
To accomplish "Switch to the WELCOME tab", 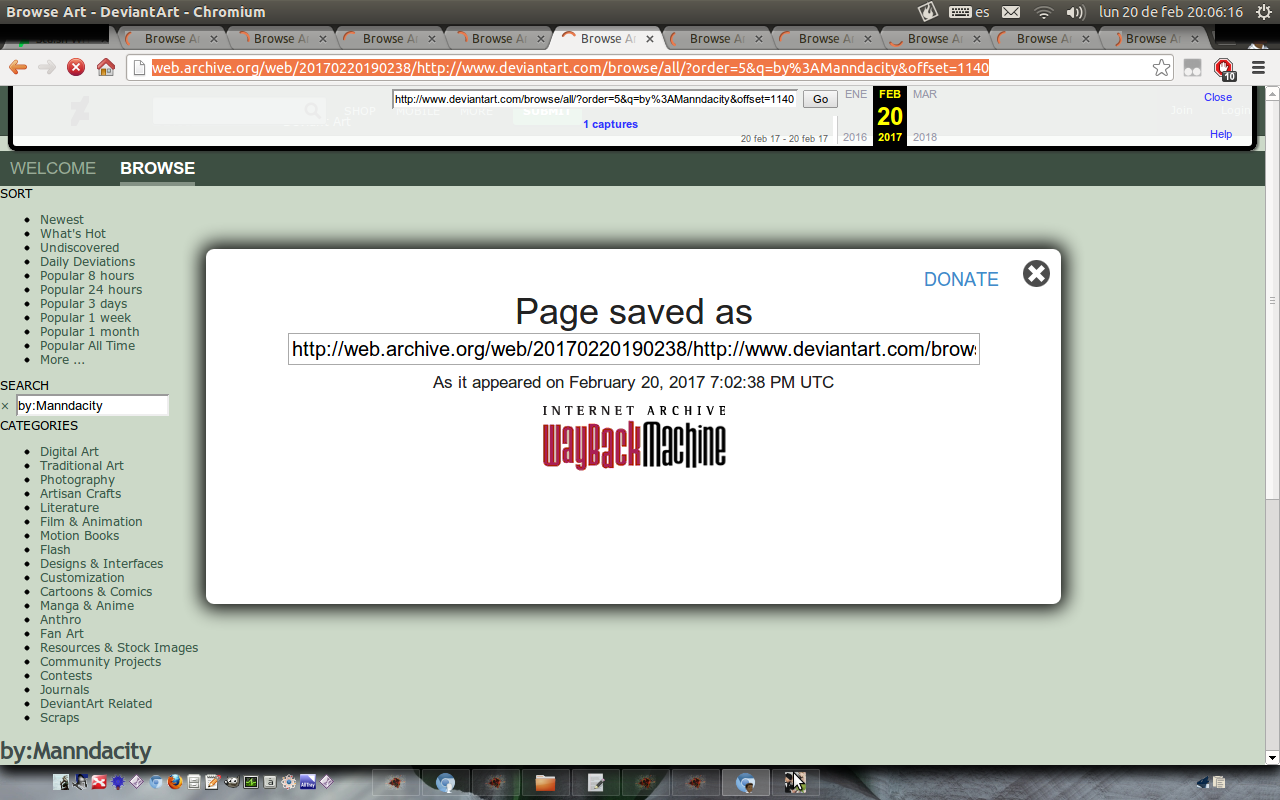I will coord(53,168).
